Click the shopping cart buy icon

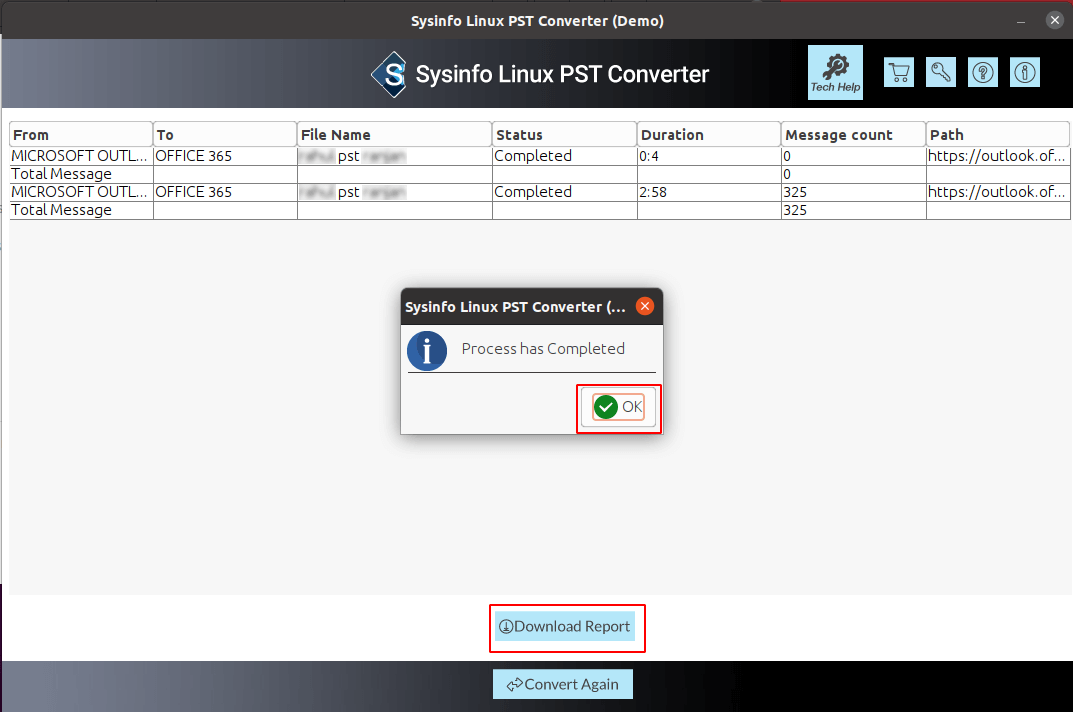pos(899,73)
